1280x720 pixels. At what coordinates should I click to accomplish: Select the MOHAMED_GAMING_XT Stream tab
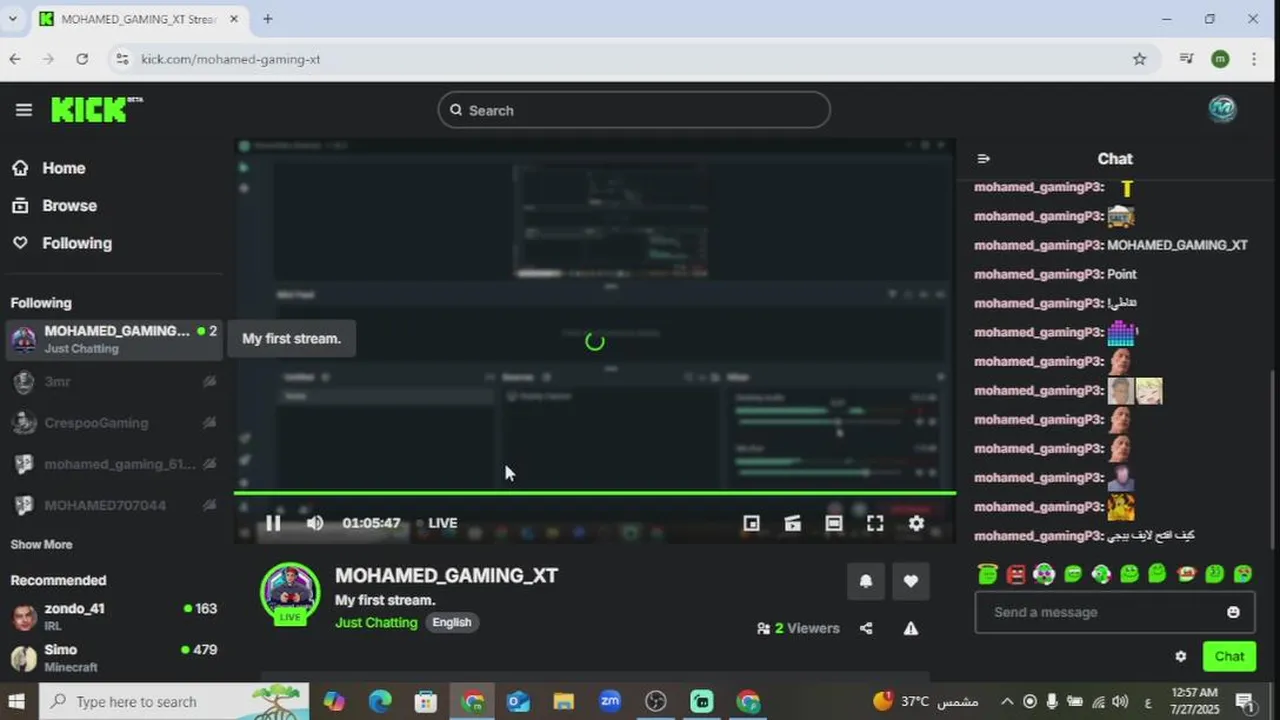140,19
